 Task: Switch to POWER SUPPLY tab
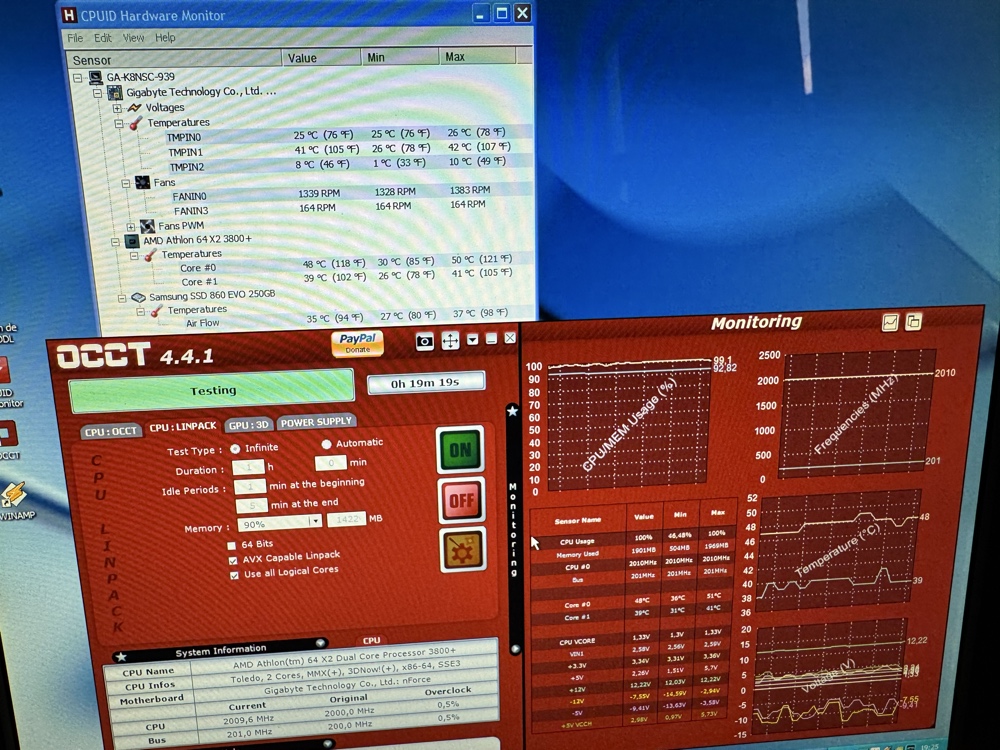(316, 422)
